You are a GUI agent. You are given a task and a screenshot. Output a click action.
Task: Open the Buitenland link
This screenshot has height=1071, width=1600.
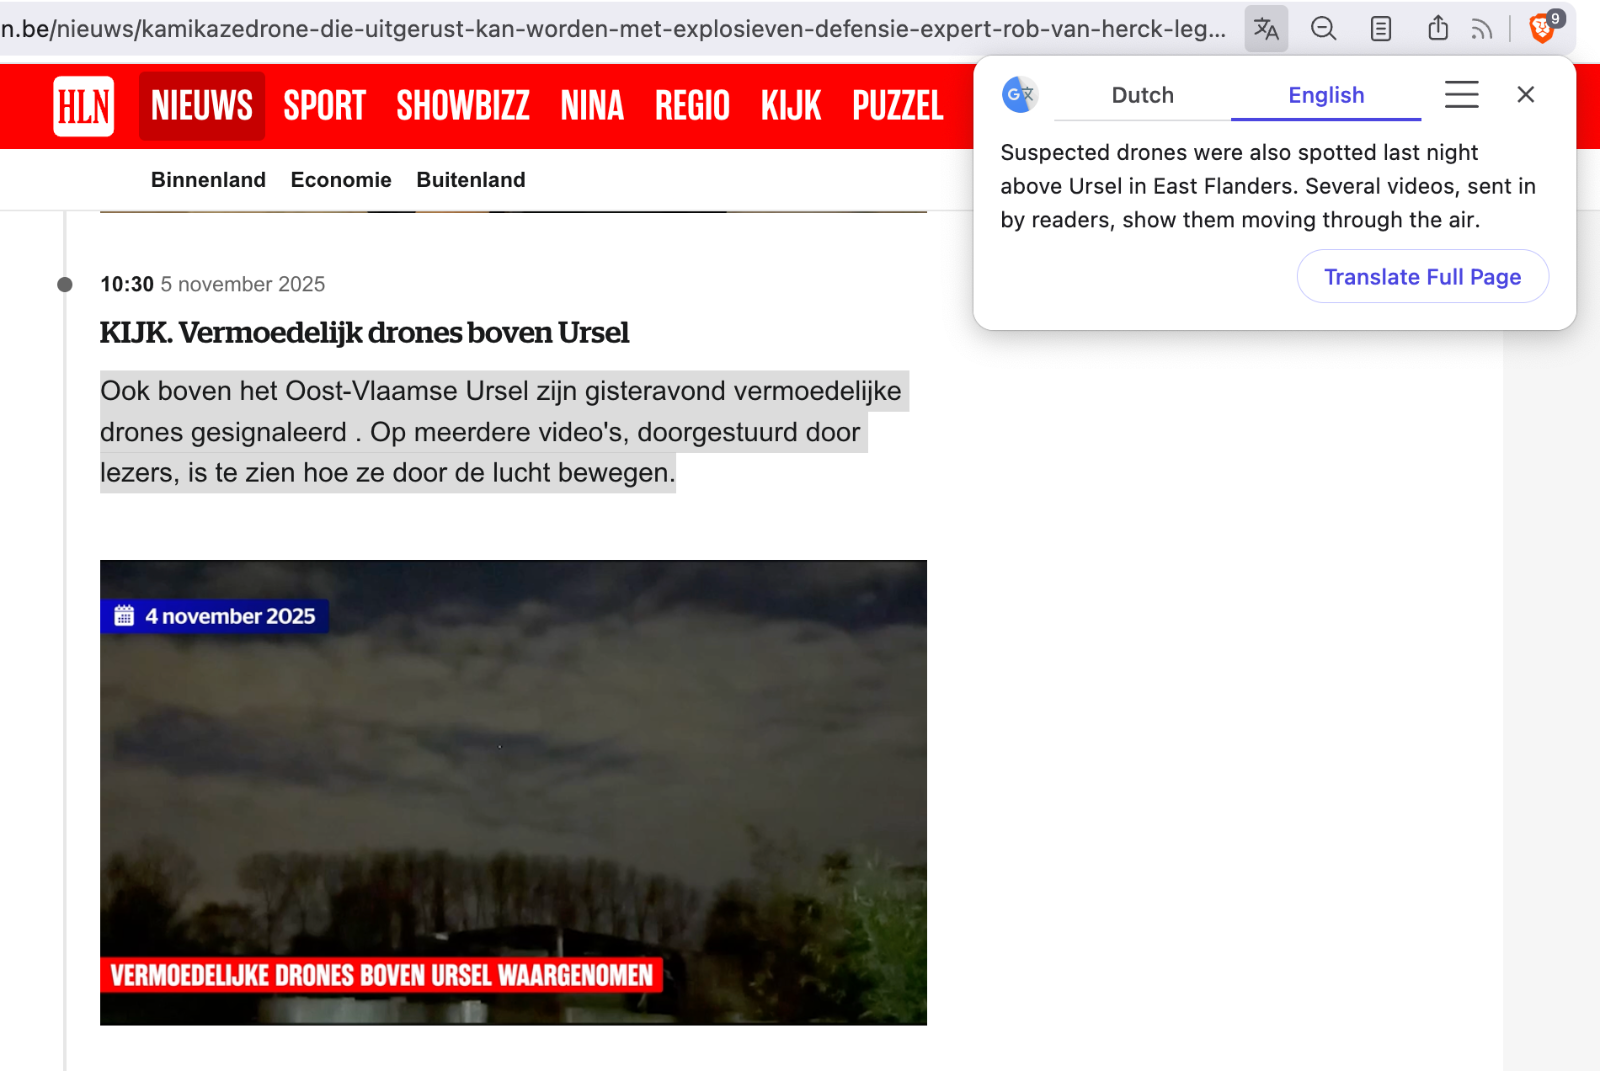(471, 180)
